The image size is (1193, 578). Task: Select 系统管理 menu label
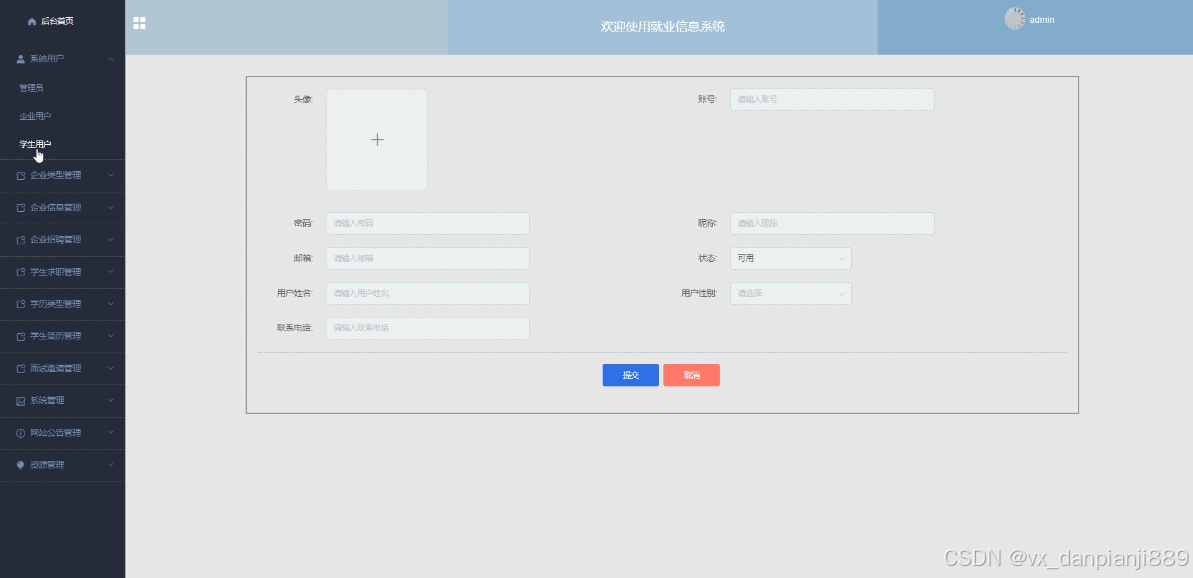(x=47, y=401)
